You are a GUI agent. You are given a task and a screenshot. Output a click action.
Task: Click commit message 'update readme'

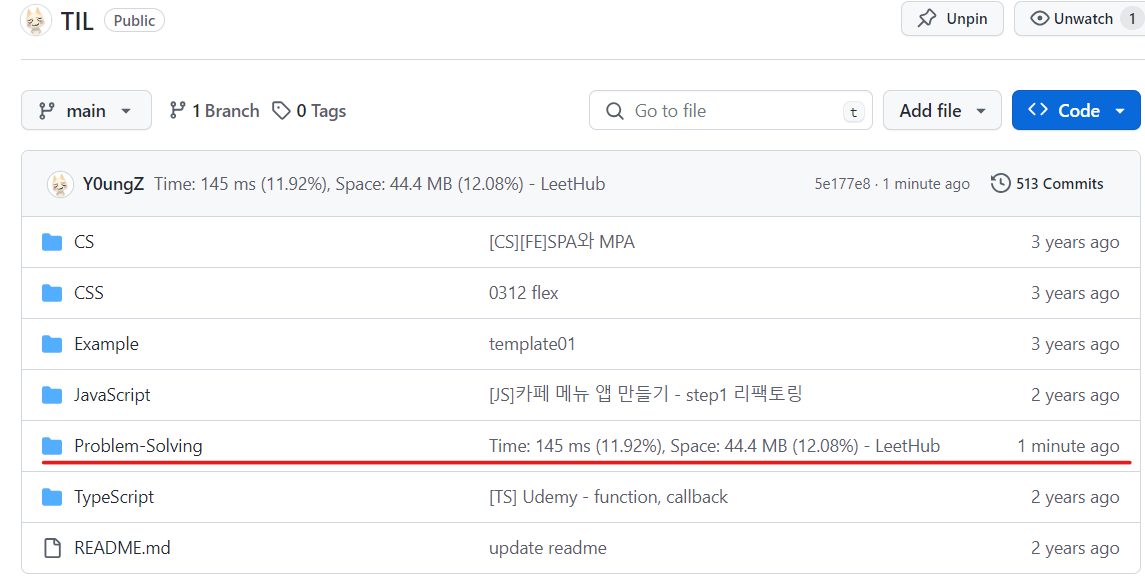pos(548,548)
